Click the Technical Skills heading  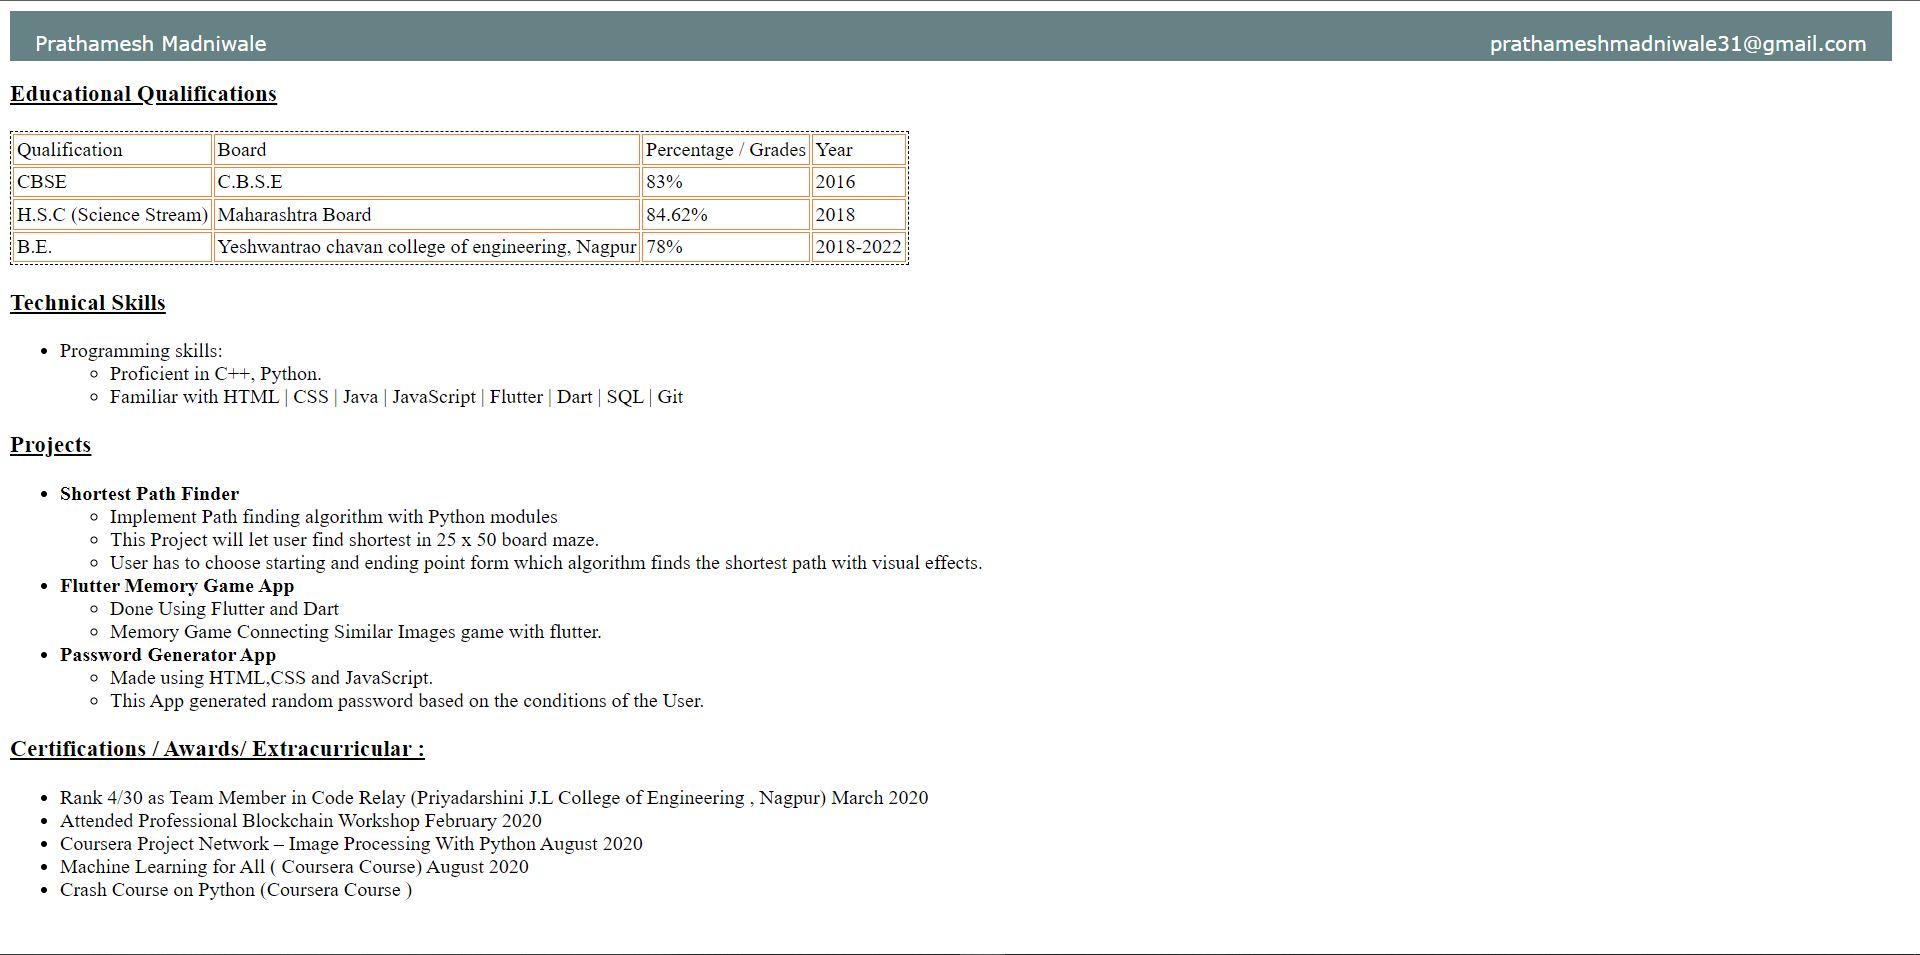click(x=87, y=302)
